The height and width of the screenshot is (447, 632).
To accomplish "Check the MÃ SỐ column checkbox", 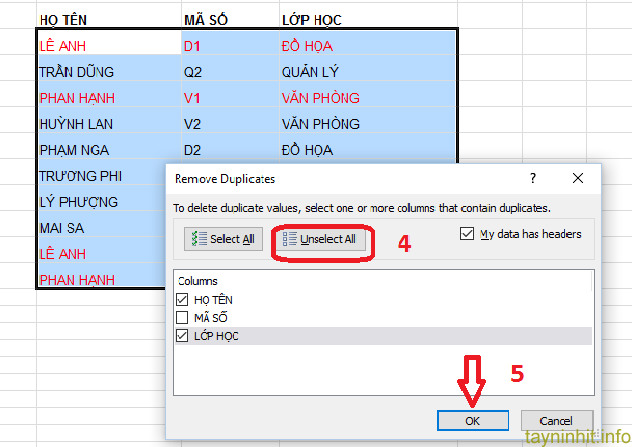I will (x=182, y=317).
